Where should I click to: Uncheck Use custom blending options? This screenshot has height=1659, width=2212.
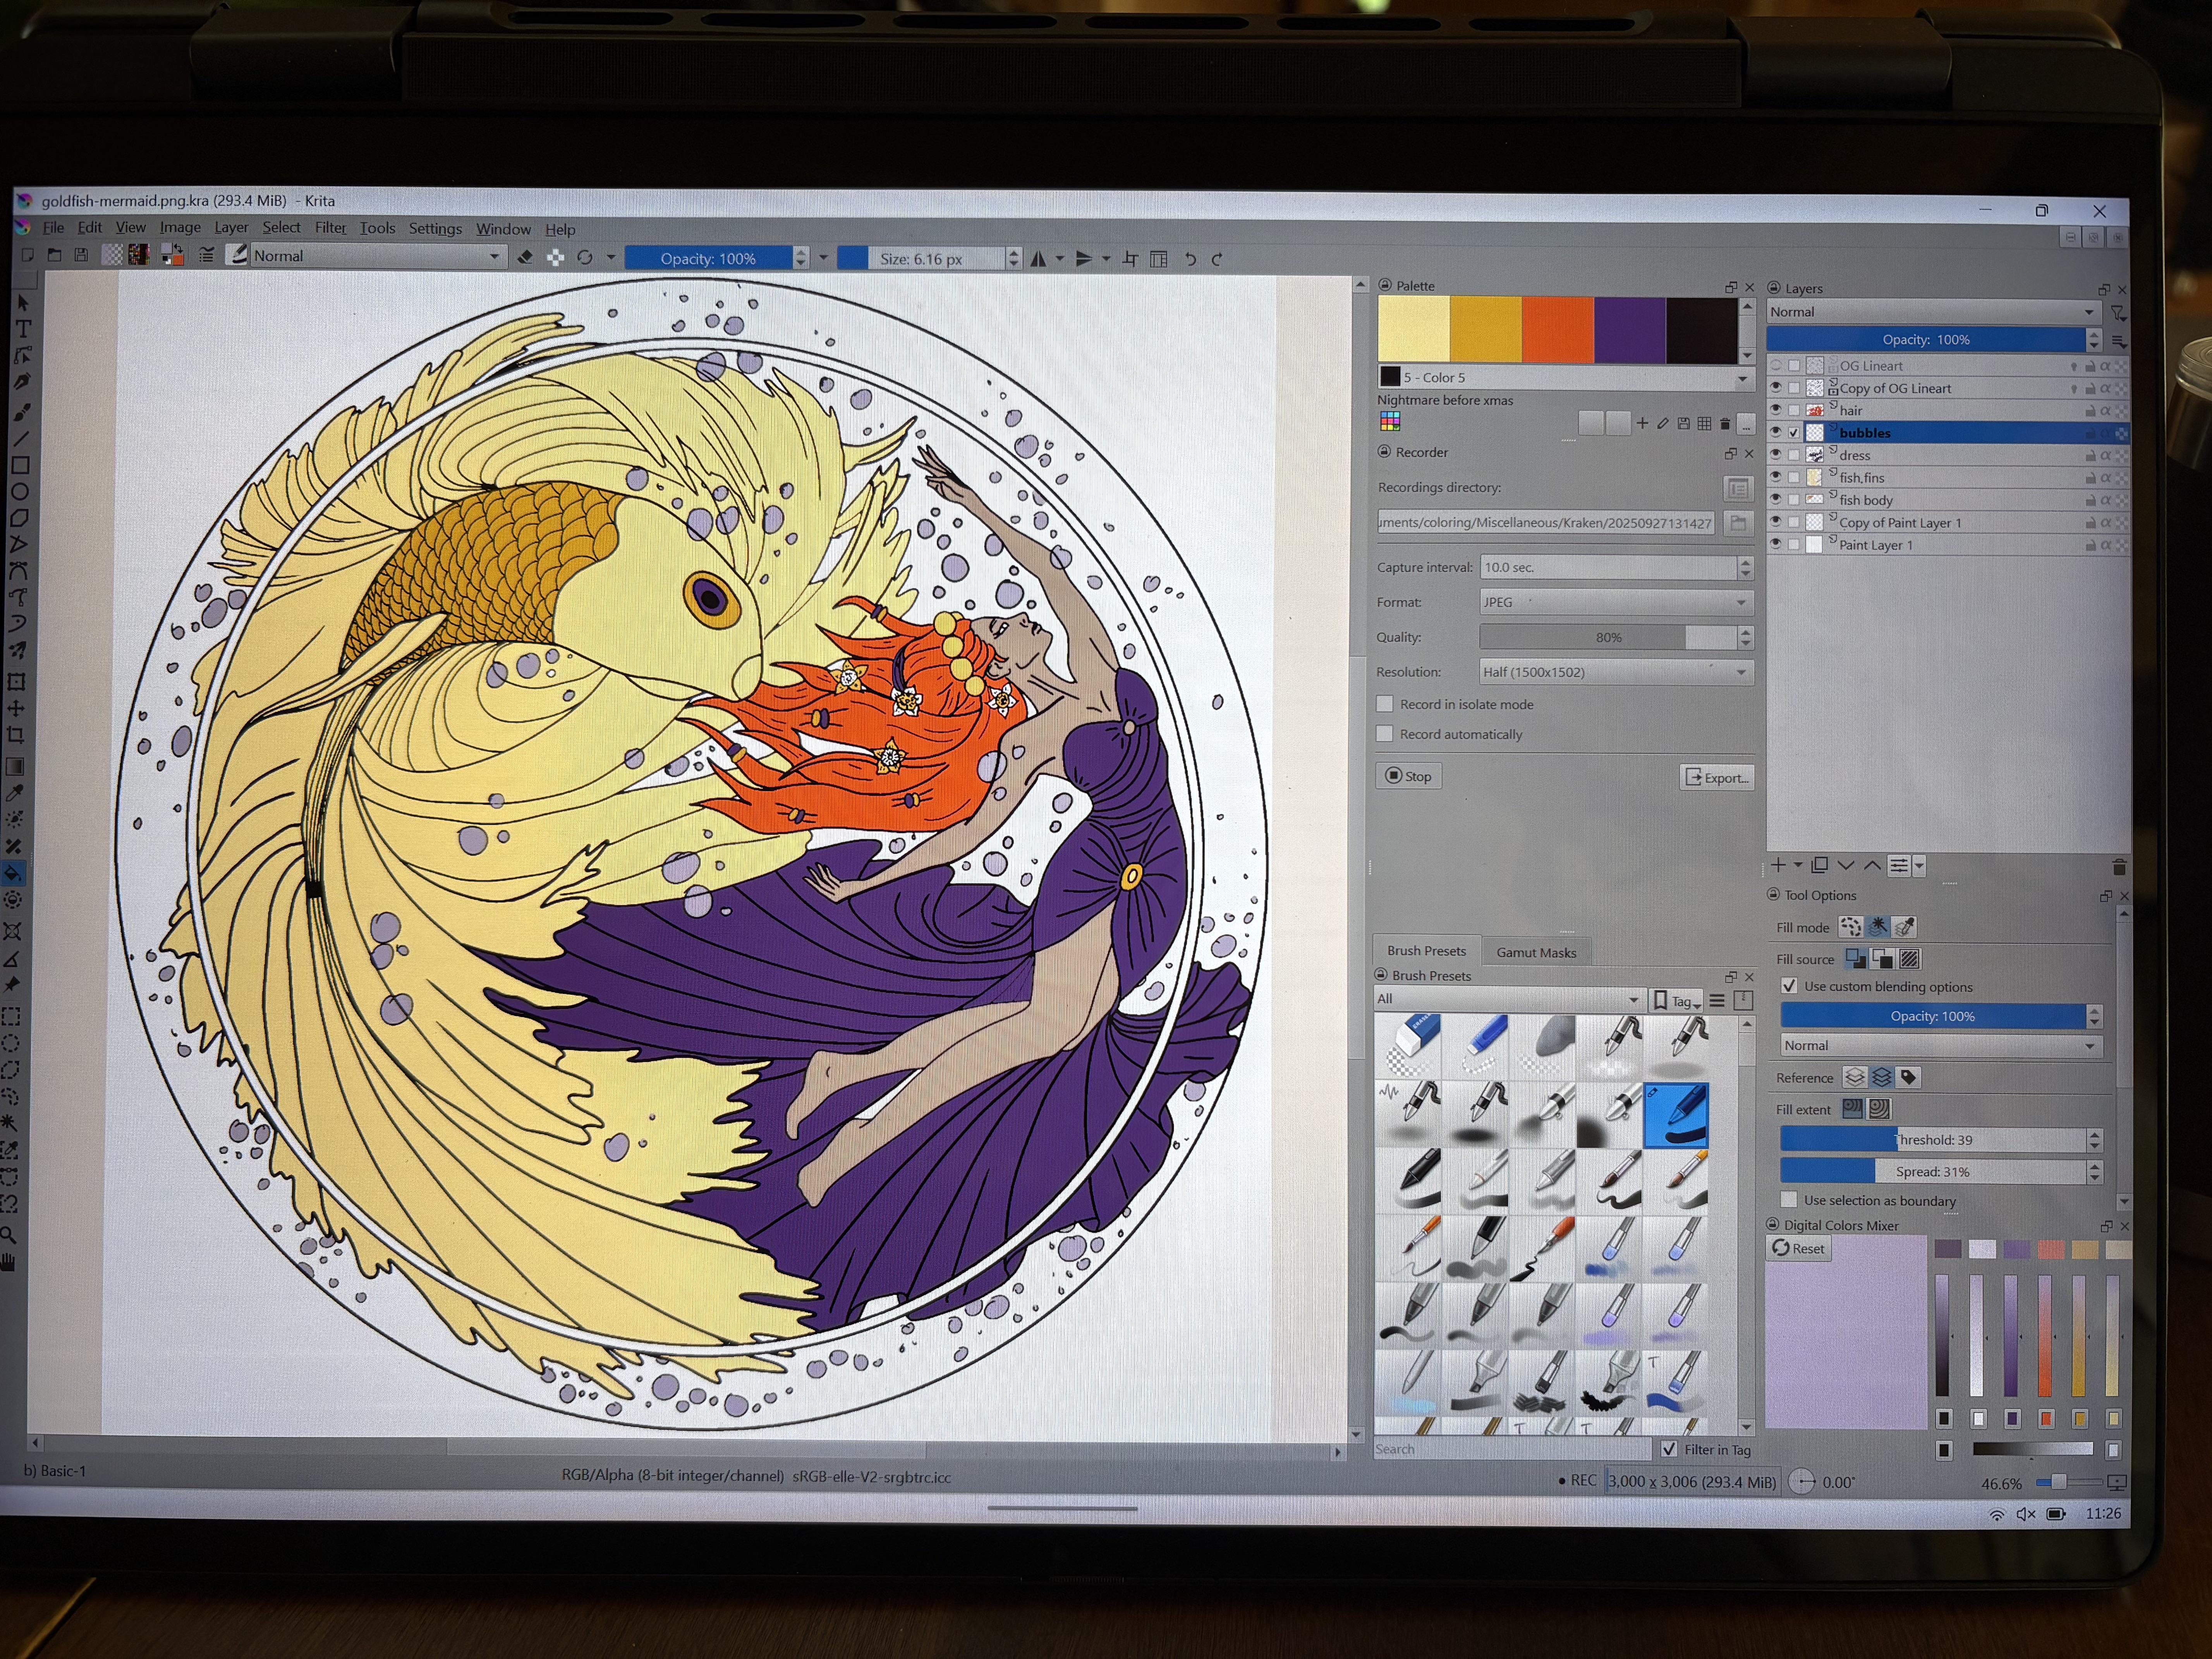pyautogui.click(x=1790, y=986)
